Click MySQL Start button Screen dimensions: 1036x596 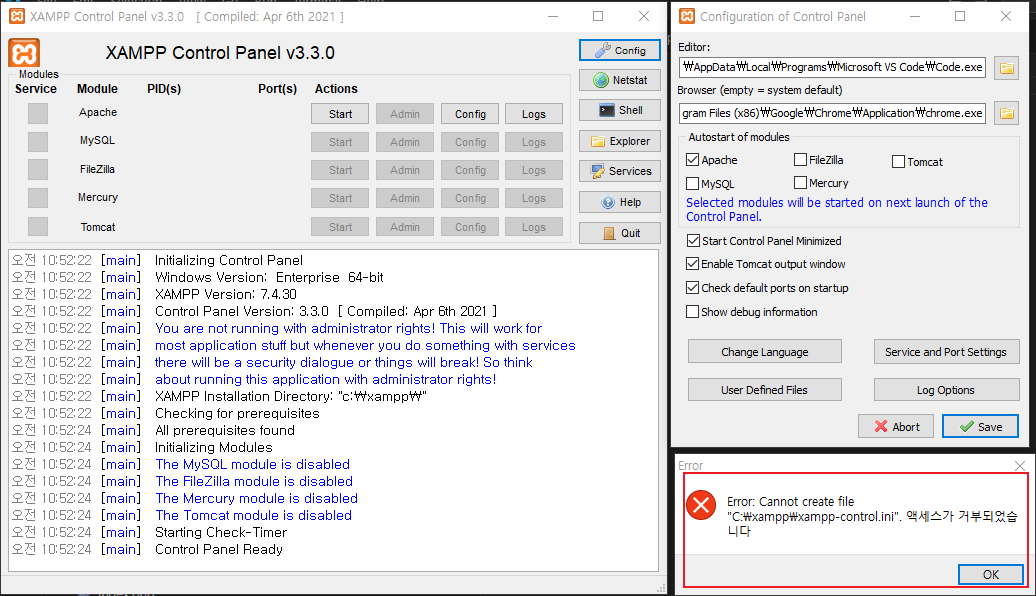340,141
